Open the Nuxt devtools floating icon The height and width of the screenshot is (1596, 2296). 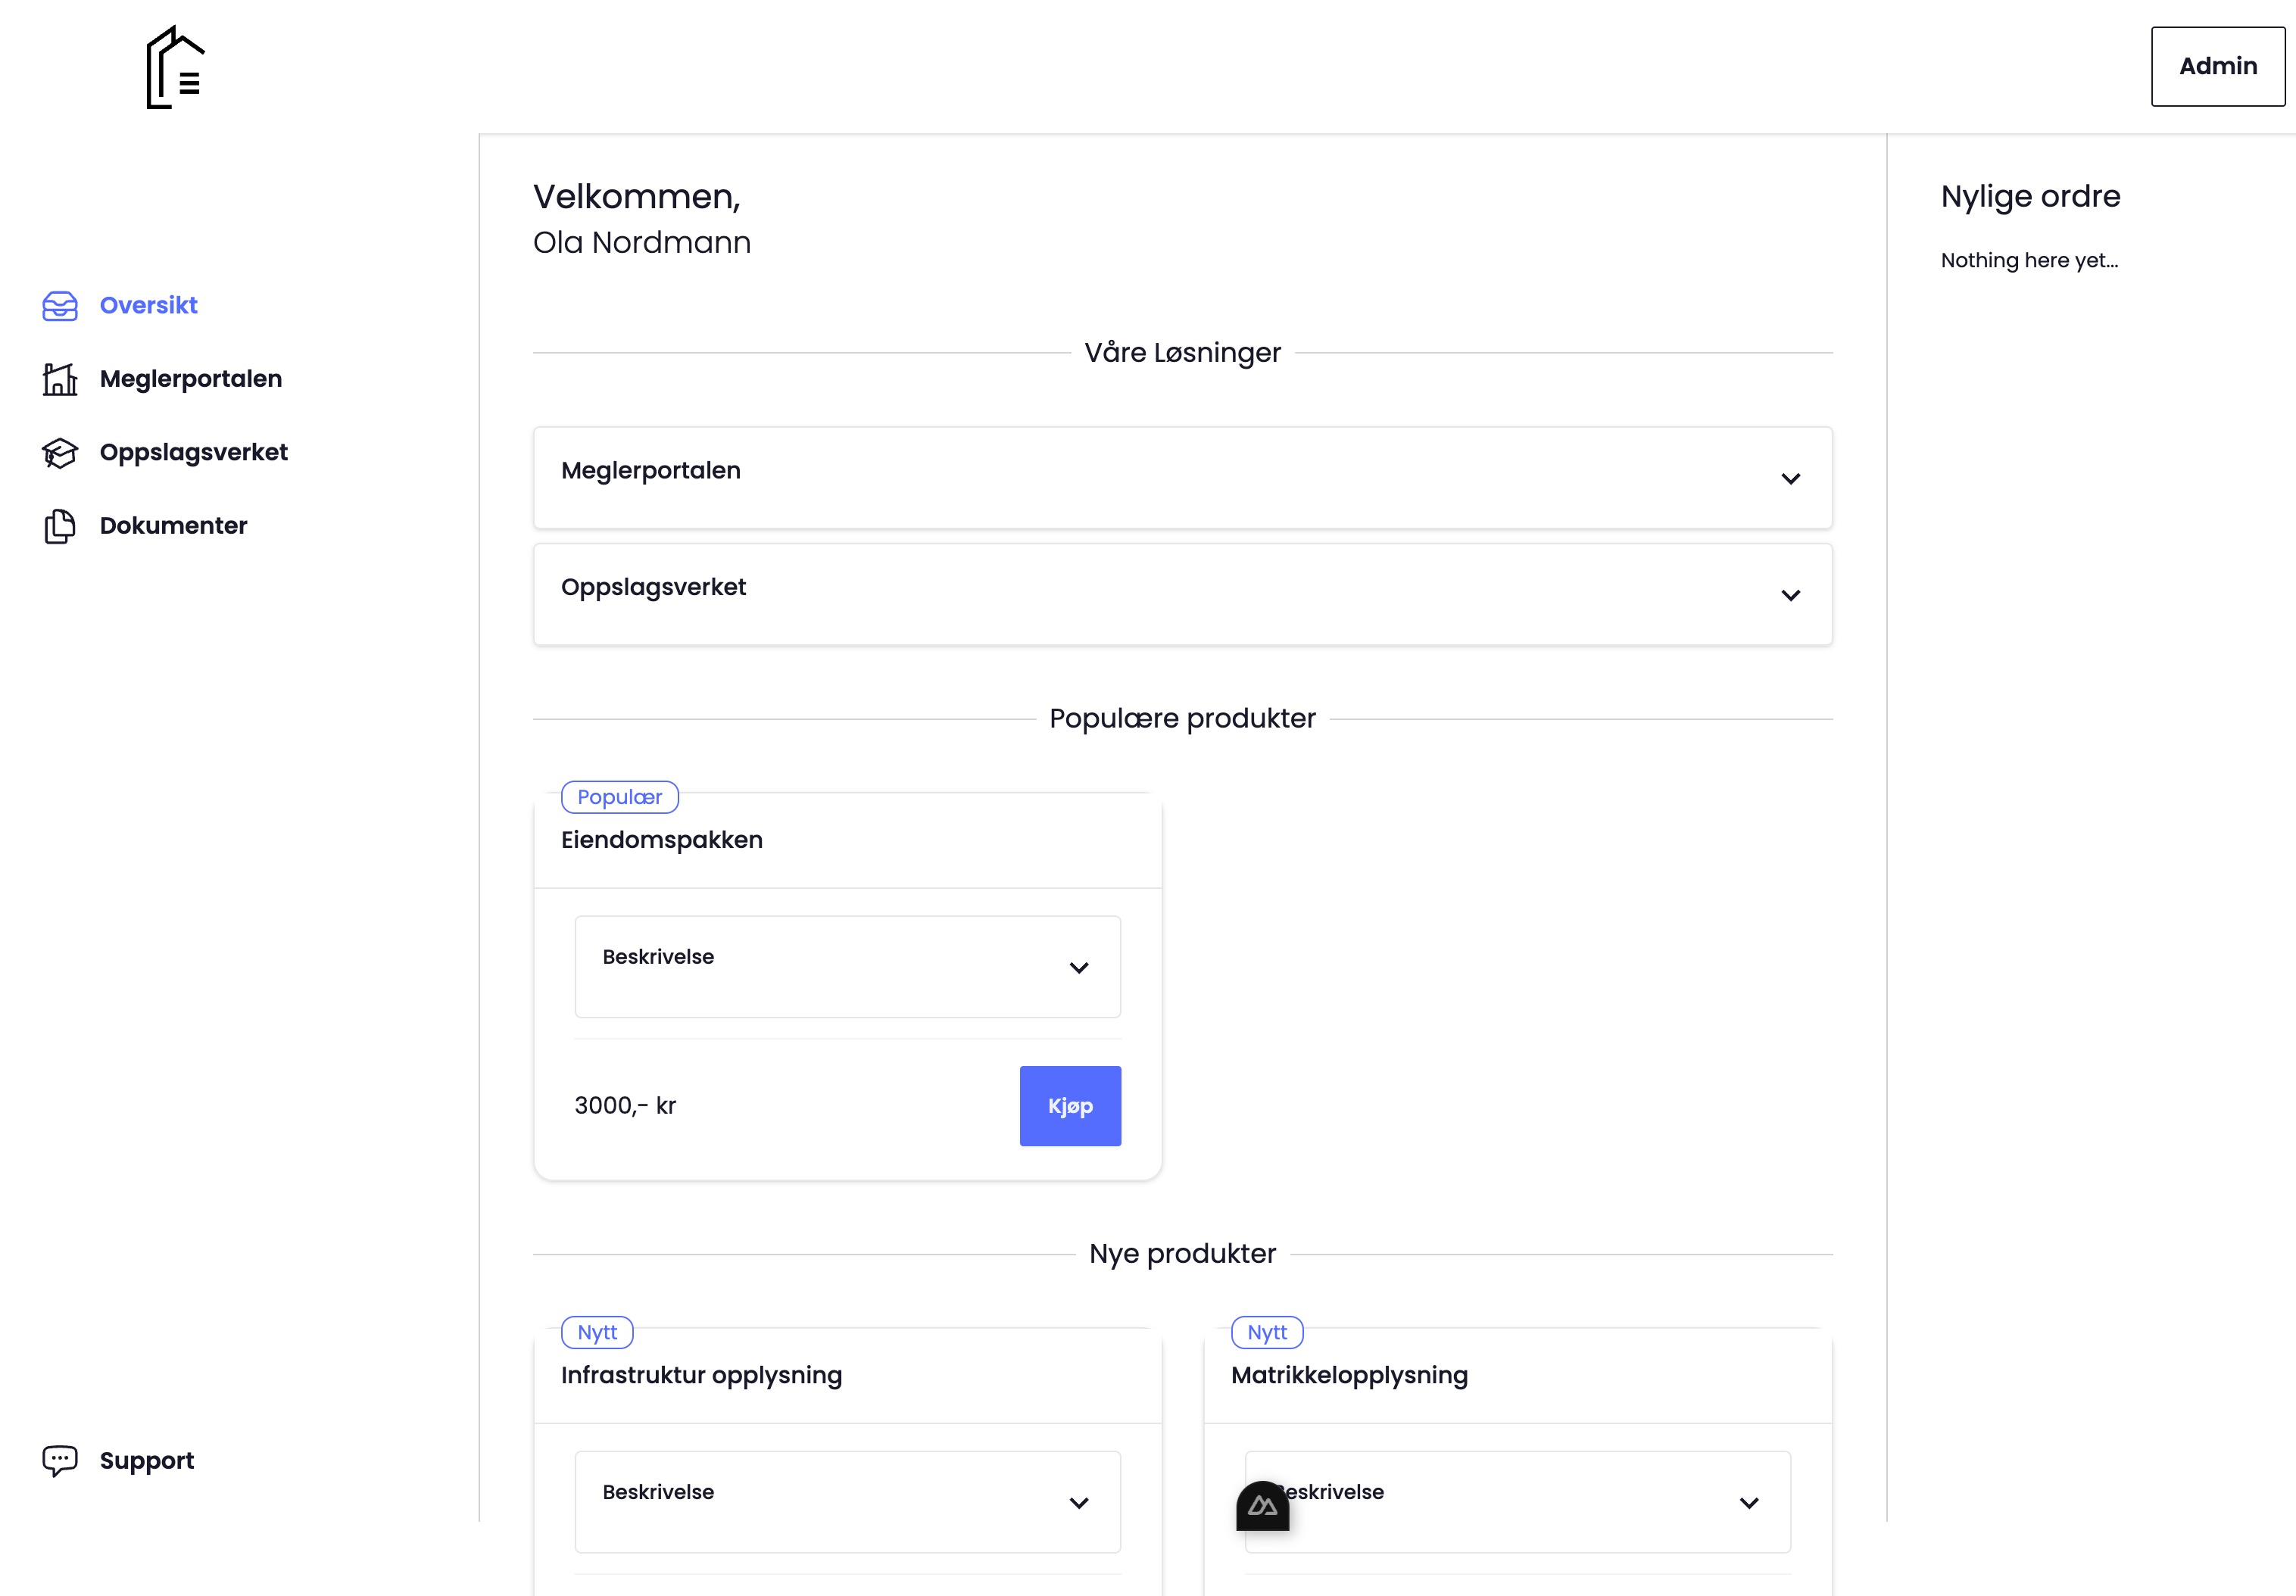(x=1262, y=1506)
